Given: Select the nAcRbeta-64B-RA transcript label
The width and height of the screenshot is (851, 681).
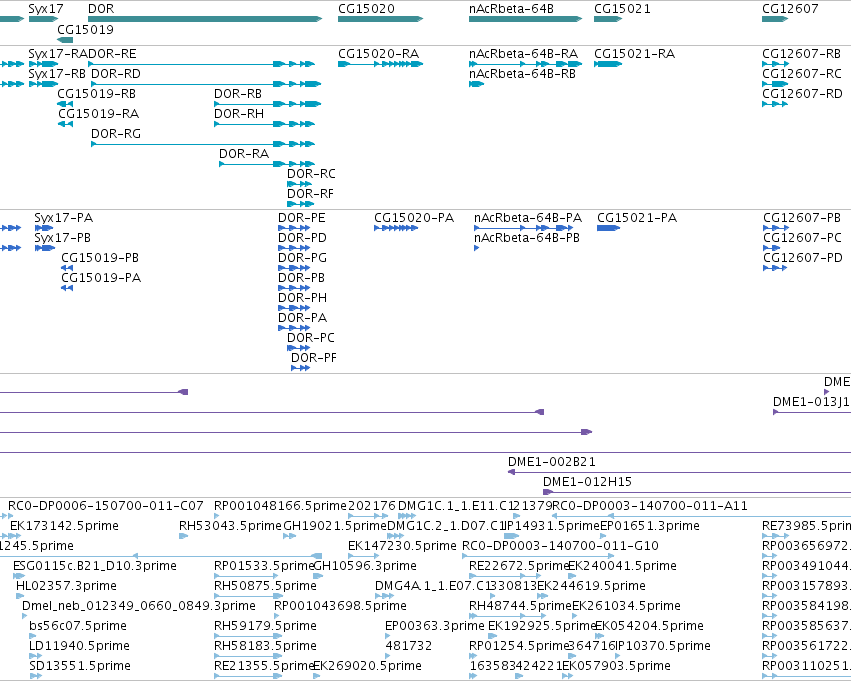Looking at the screenshot, I should (523, 54).
